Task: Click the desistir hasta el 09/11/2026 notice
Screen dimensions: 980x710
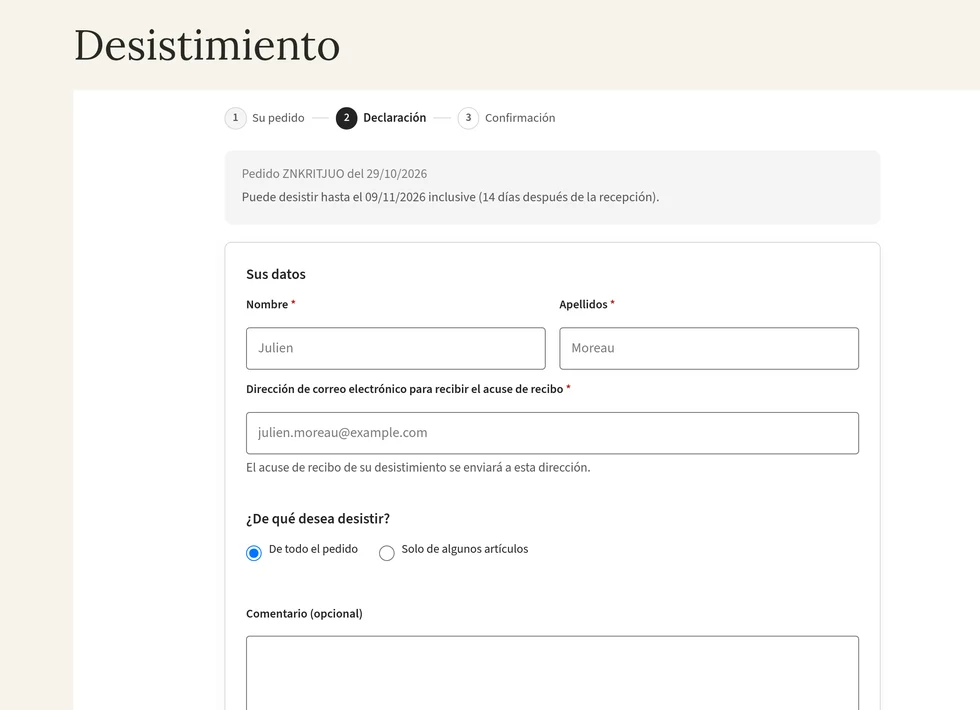Action: point(450,197)
